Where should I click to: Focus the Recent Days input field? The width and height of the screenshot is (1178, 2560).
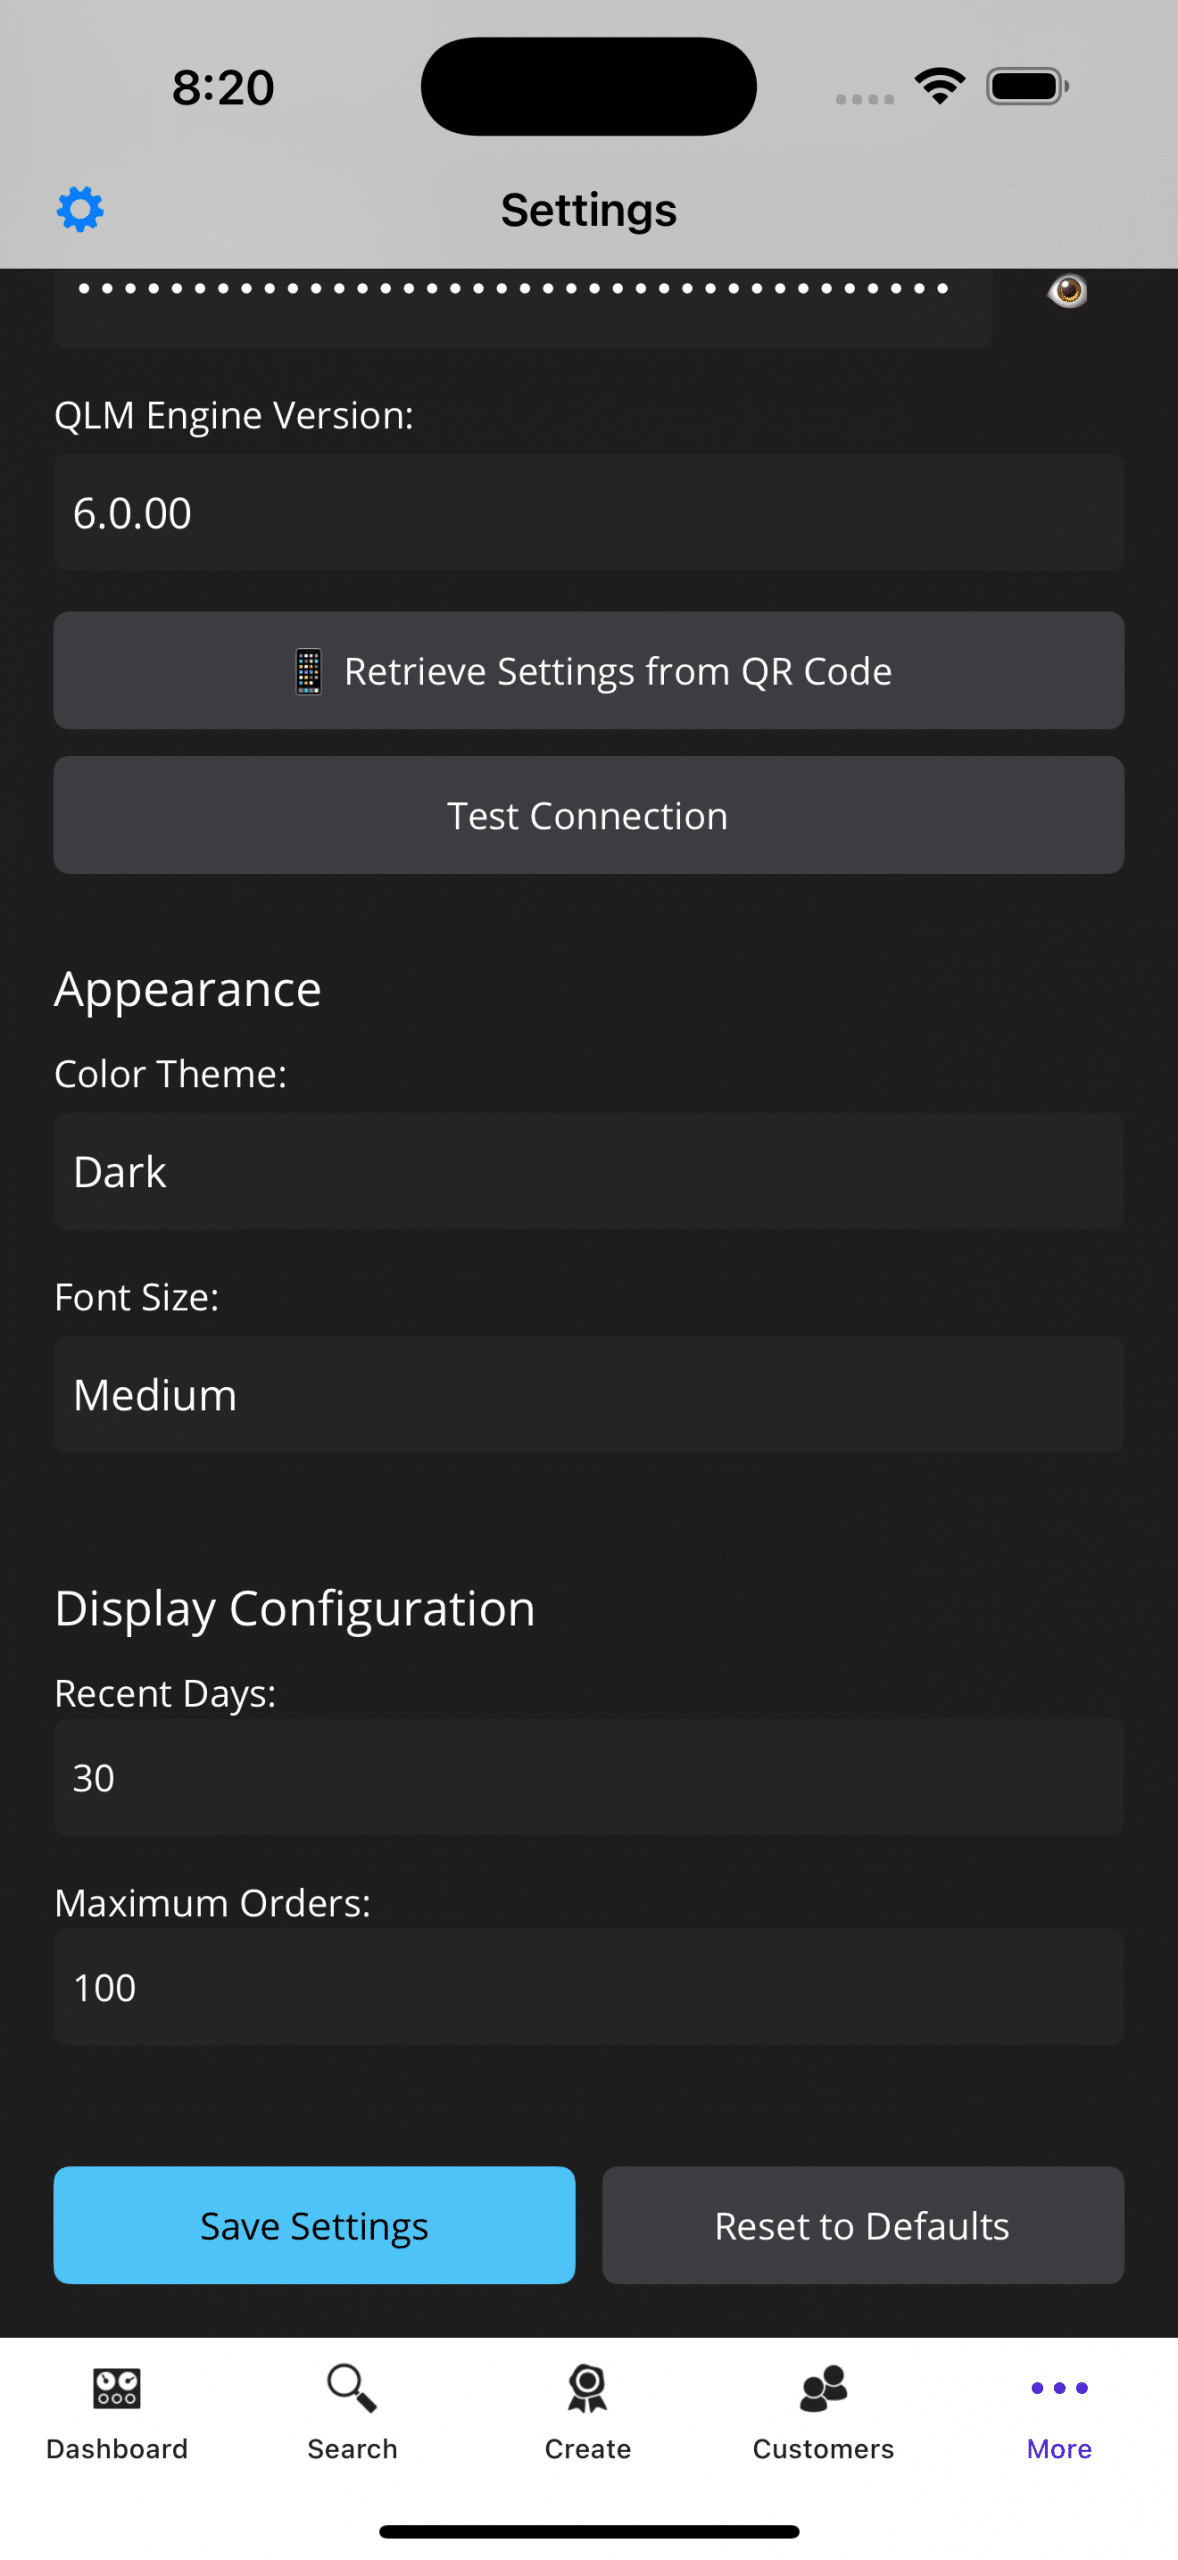588,1778
